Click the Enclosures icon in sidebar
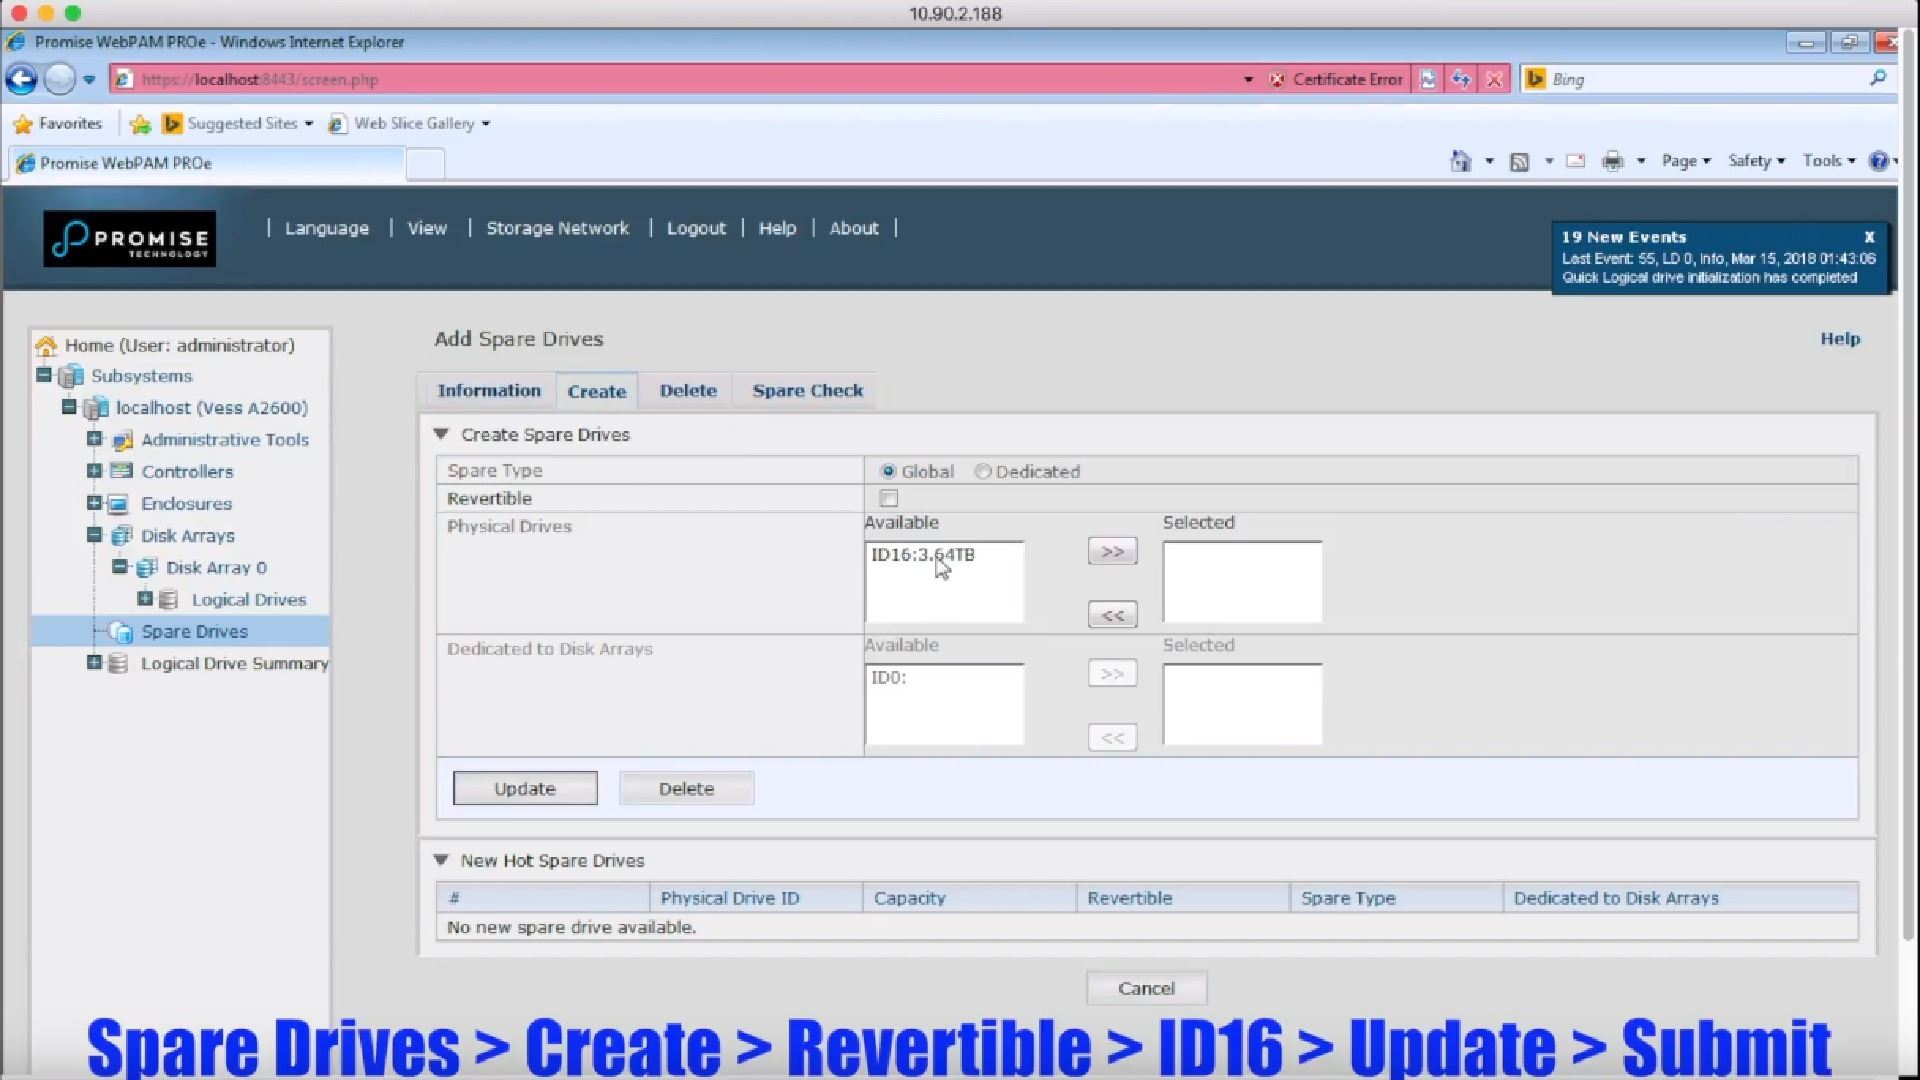The width and height of the screenshot is (1920, 1080). point(119,504)
